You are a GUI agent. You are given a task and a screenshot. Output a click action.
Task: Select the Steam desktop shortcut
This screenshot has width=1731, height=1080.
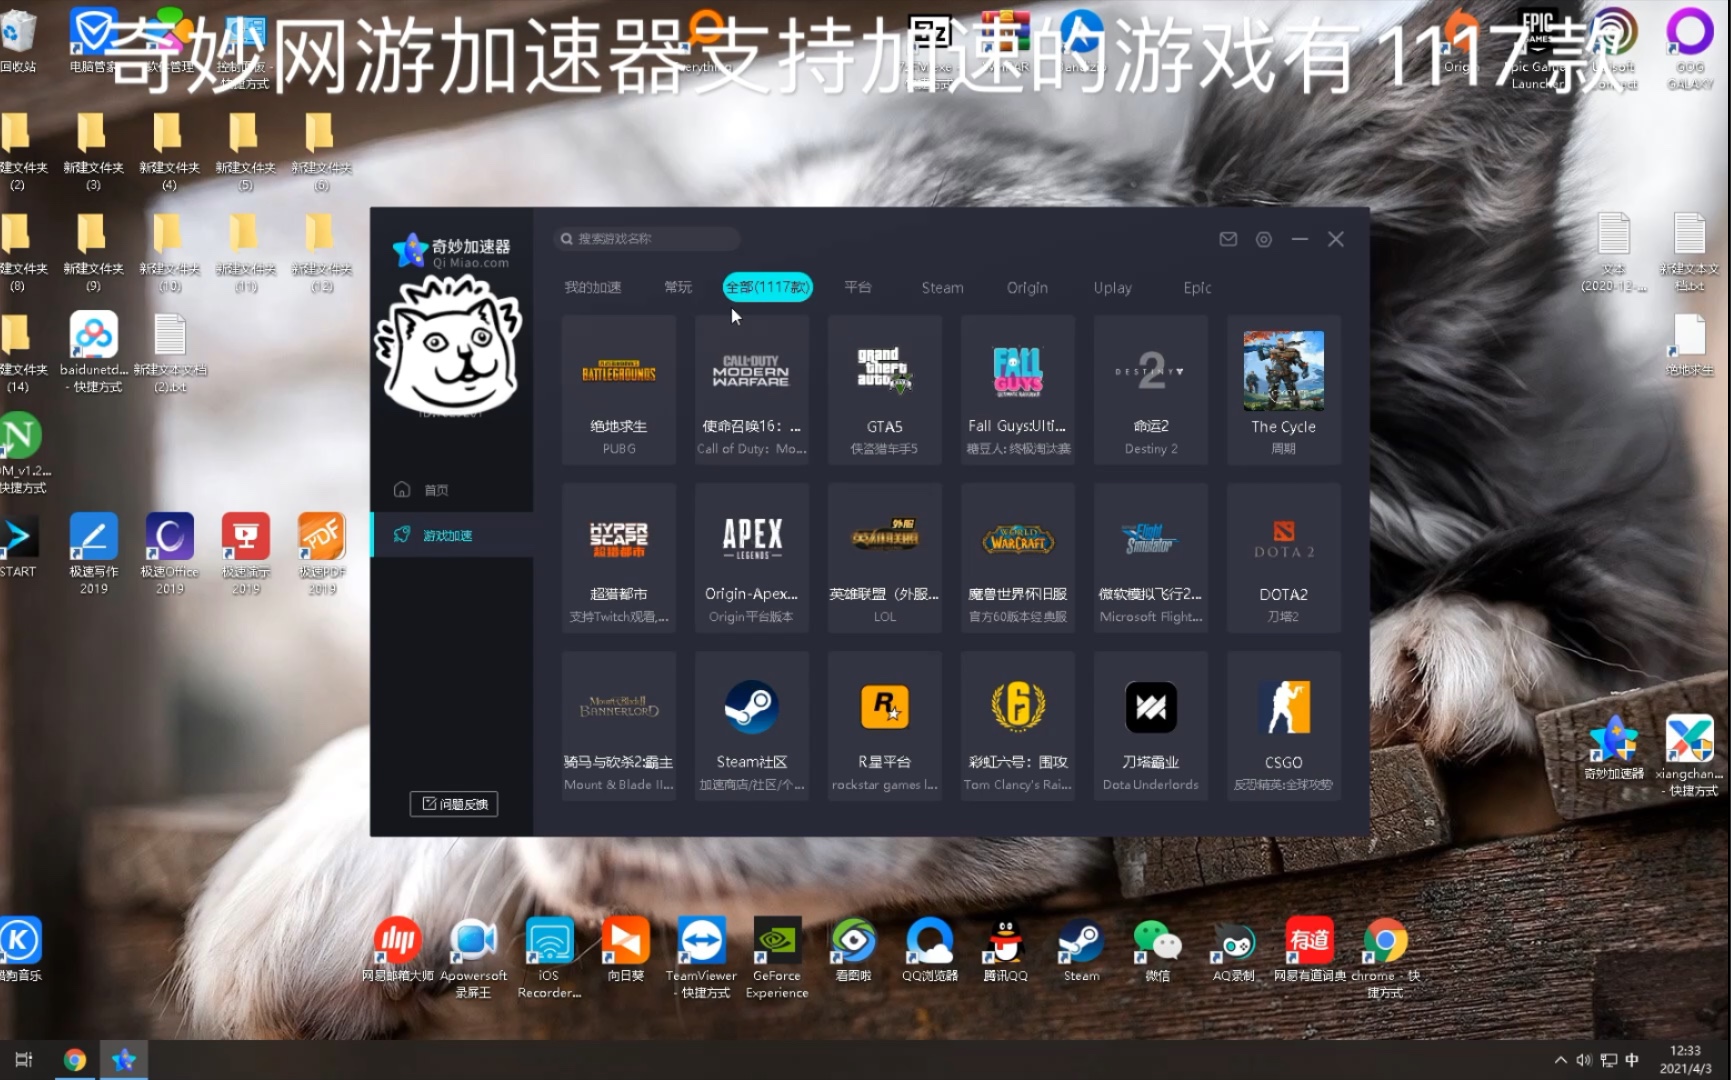[x=1081, y=950]
